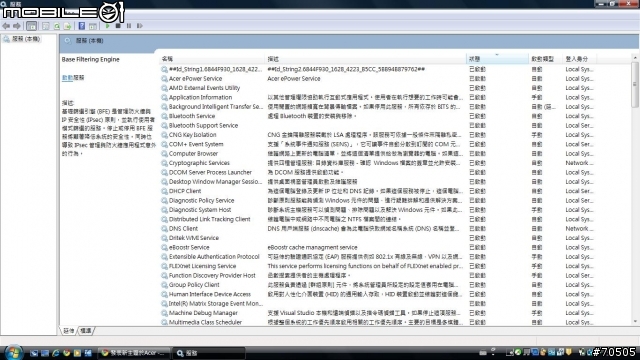
Task: Select the Machine Debug Manager service
Action: pos(378,313)
